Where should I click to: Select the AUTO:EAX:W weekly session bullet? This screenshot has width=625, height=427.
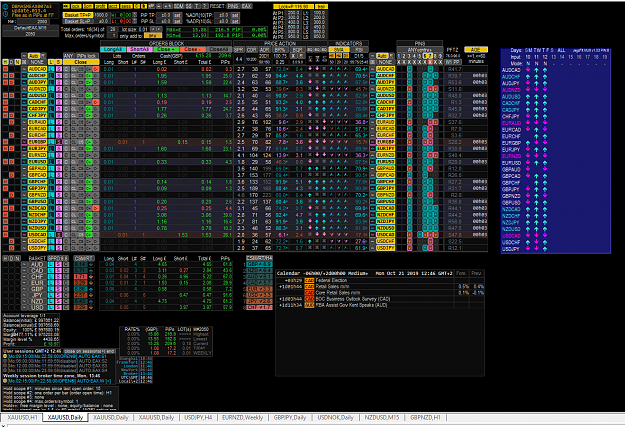click(x=5, y=381)
